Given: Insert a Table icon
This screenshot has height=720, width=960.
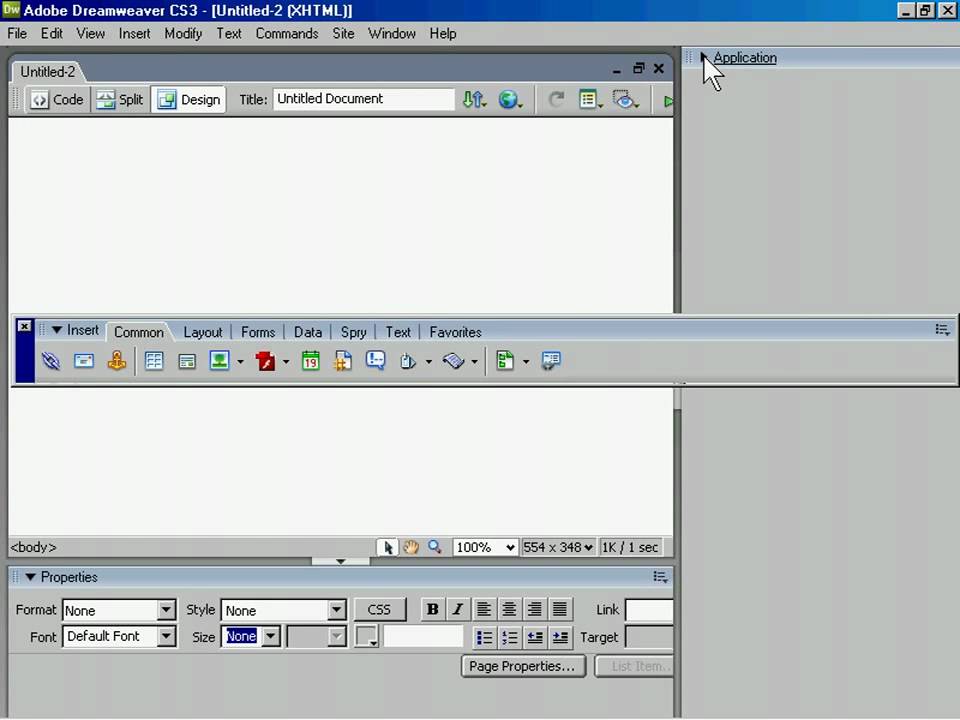Looking at the screenshot, I should click(154, 361).
